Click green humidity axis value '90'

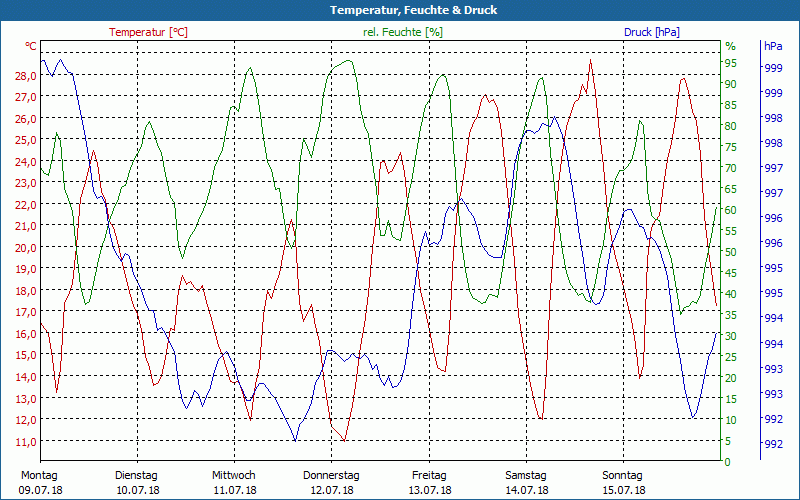pyautogui.click(x=731, y=84)
